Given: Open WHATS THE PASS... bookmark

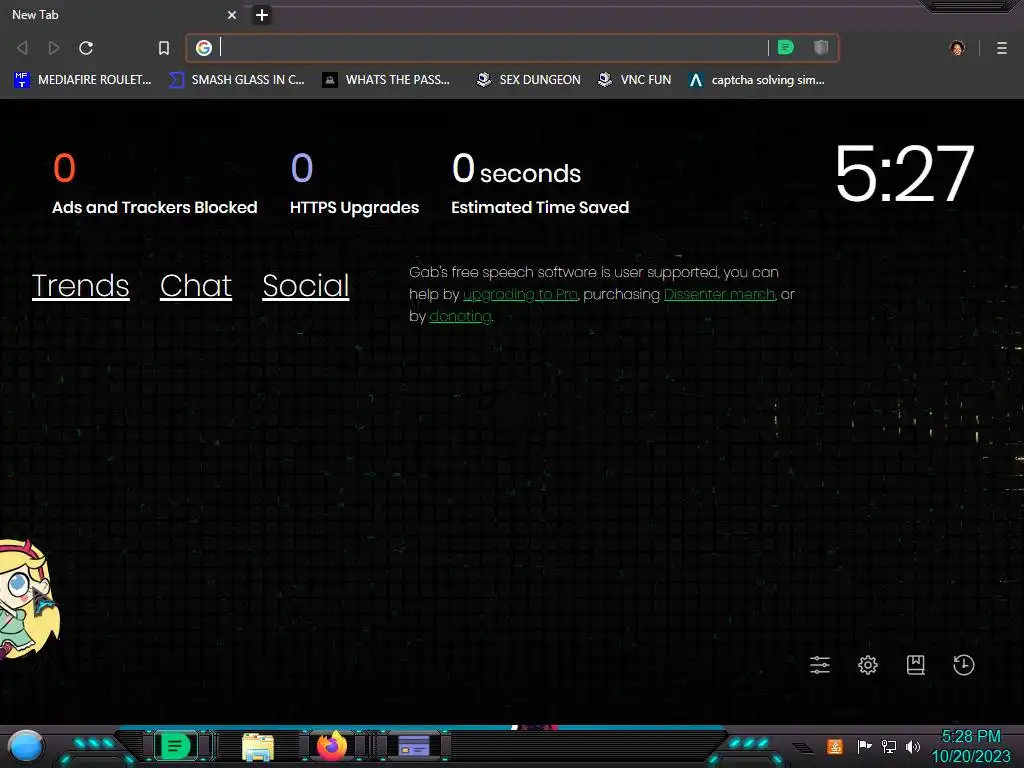Looking at the screenshot, I should 386,80.
